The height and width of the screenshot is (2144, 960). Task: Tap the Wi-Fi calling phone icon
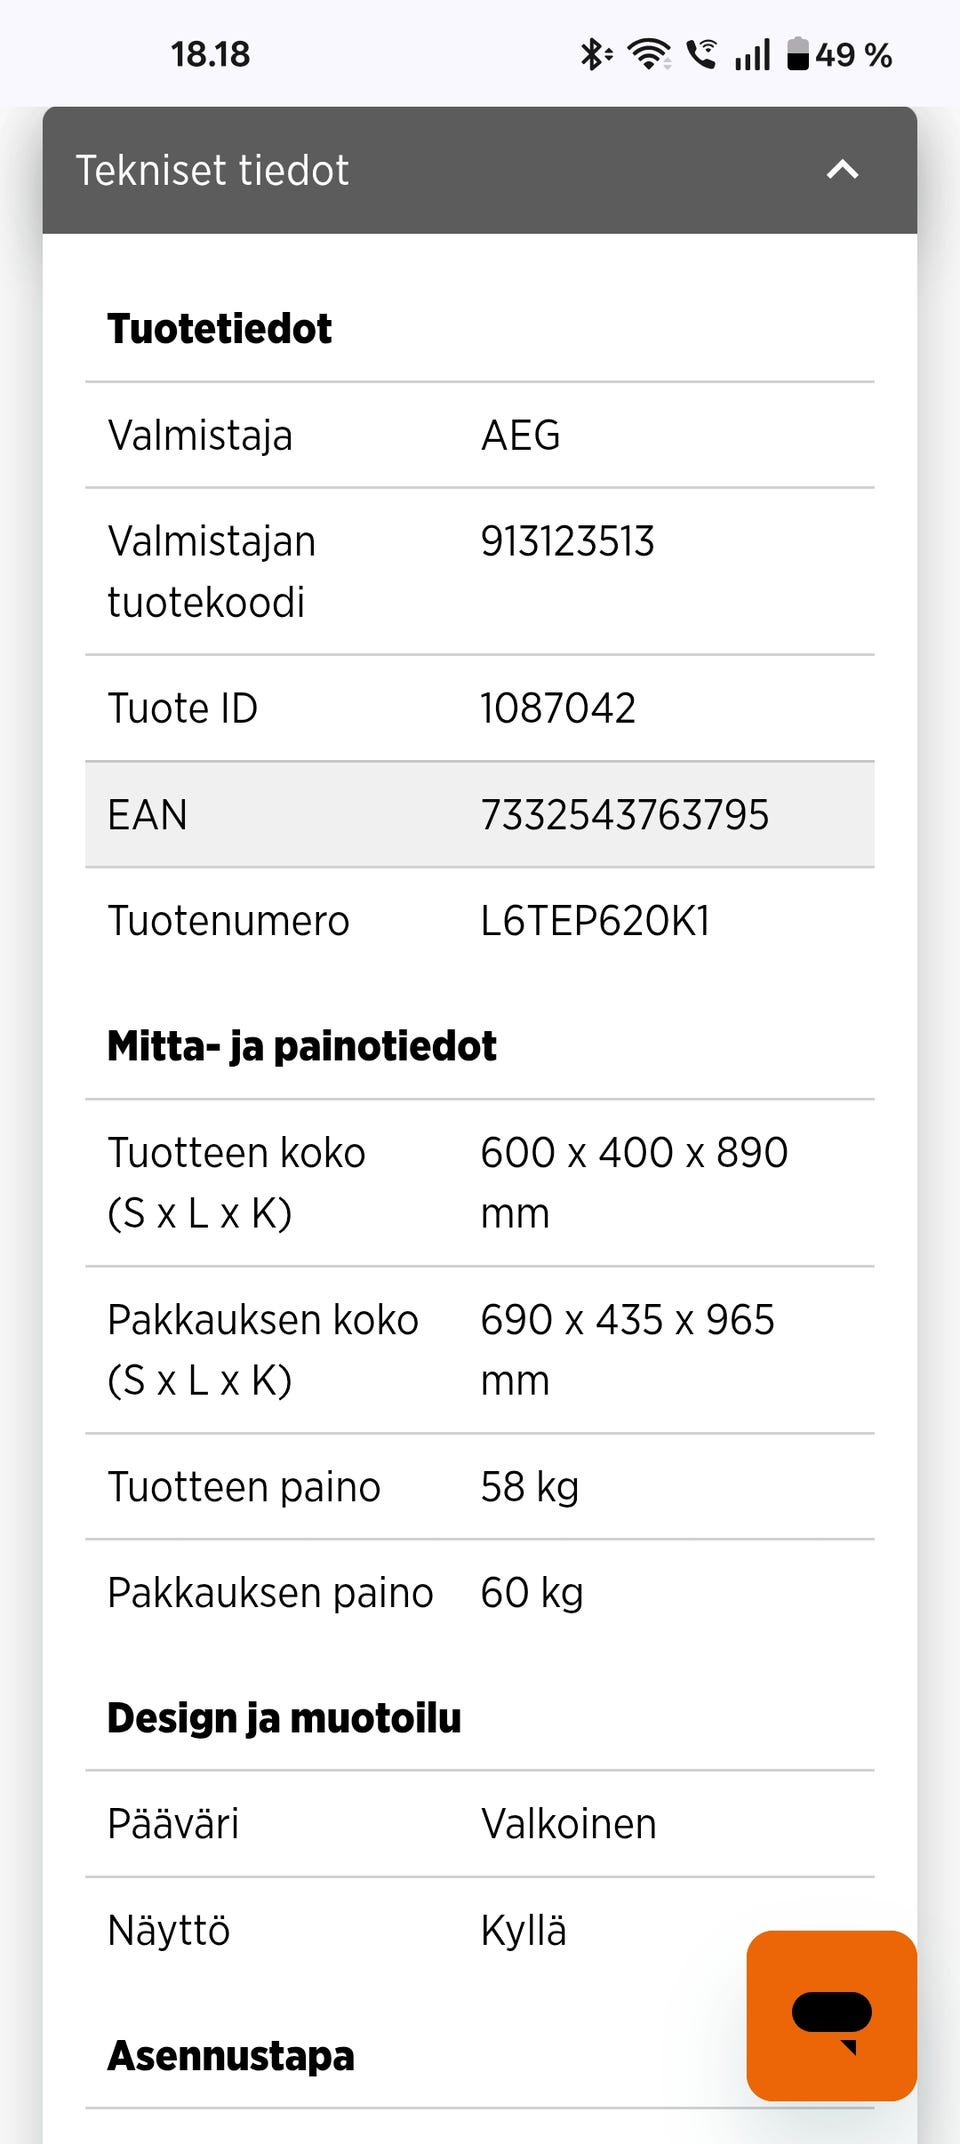702,54
